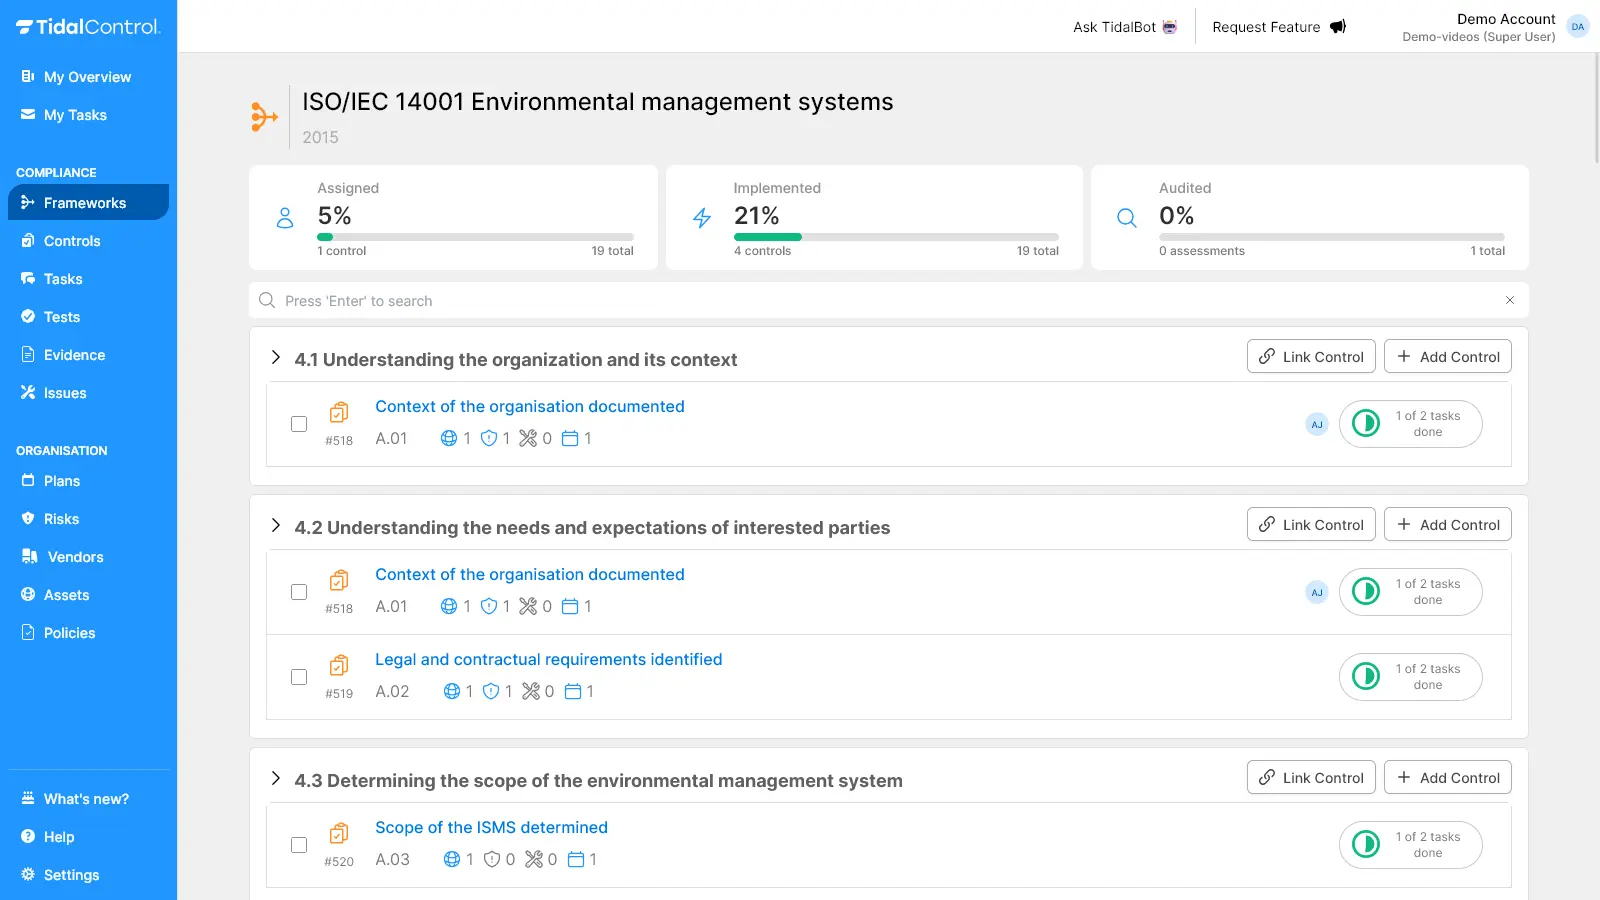Click control icon for Legal and contractual requirements
Image resolution: width=1600 pixels, height=900 pixels.
click(339, 665)
